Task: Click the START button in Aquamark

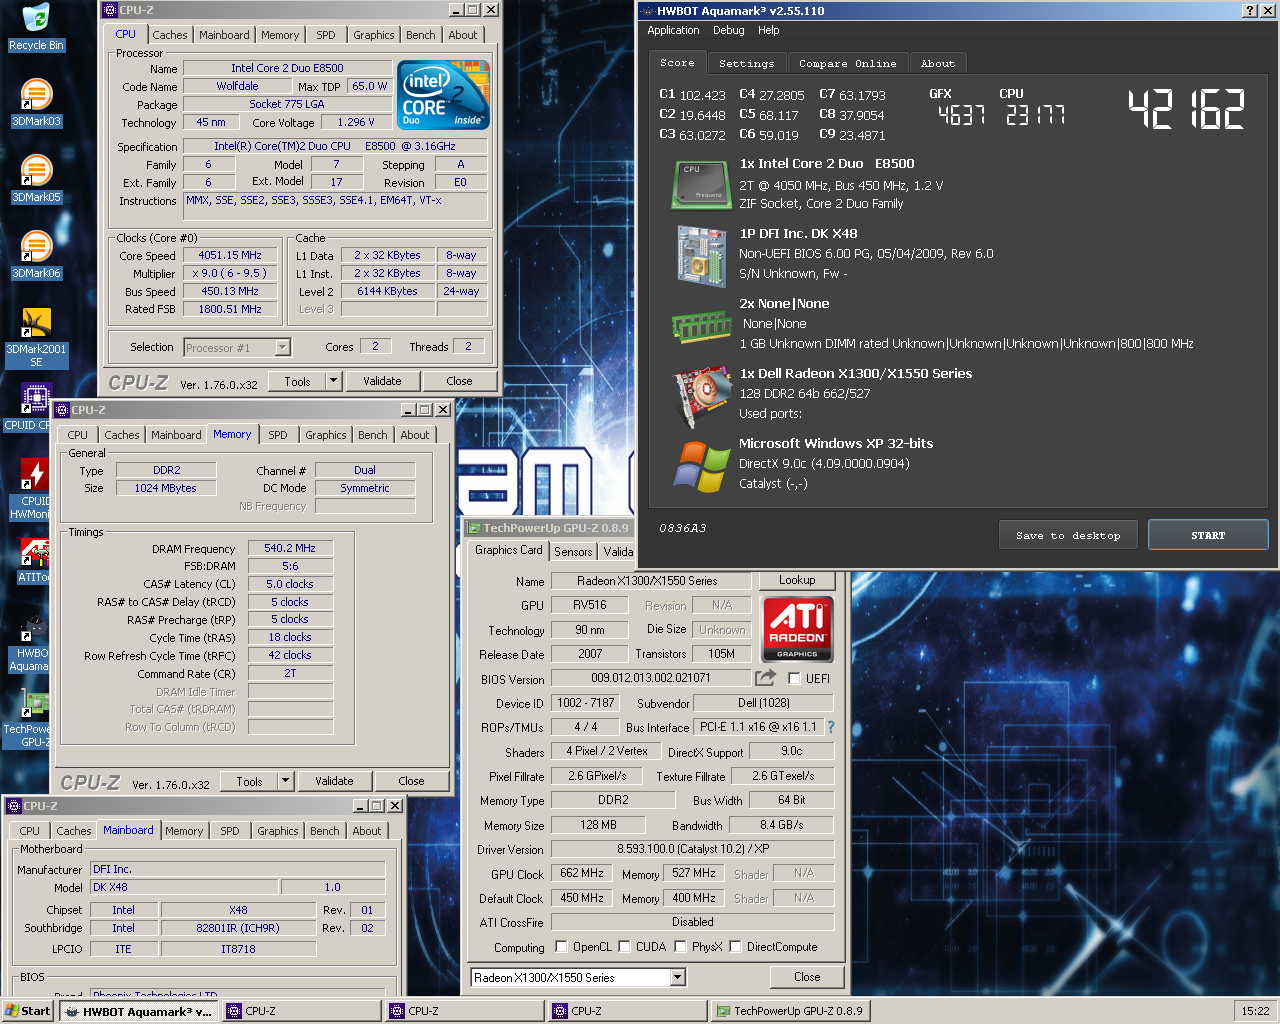Action: [x=1208, y=535]
